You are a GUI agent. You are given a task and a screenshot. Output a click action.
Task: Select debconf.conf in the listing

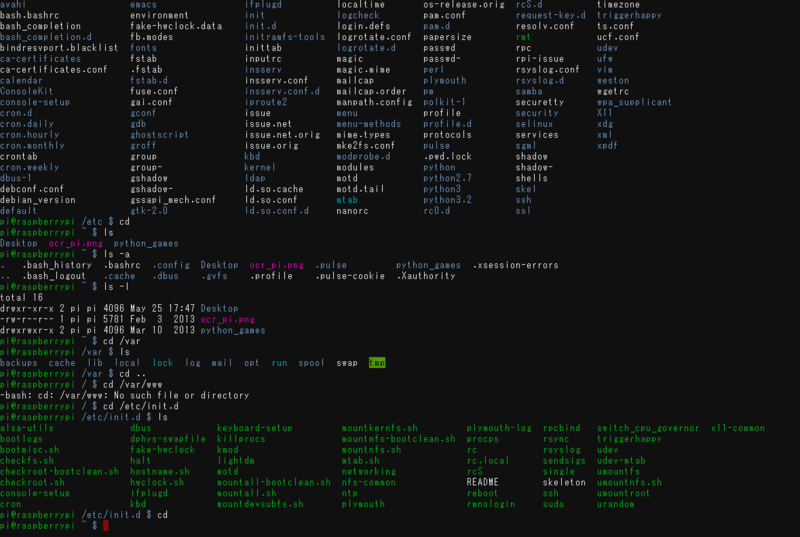click(32, 189)
